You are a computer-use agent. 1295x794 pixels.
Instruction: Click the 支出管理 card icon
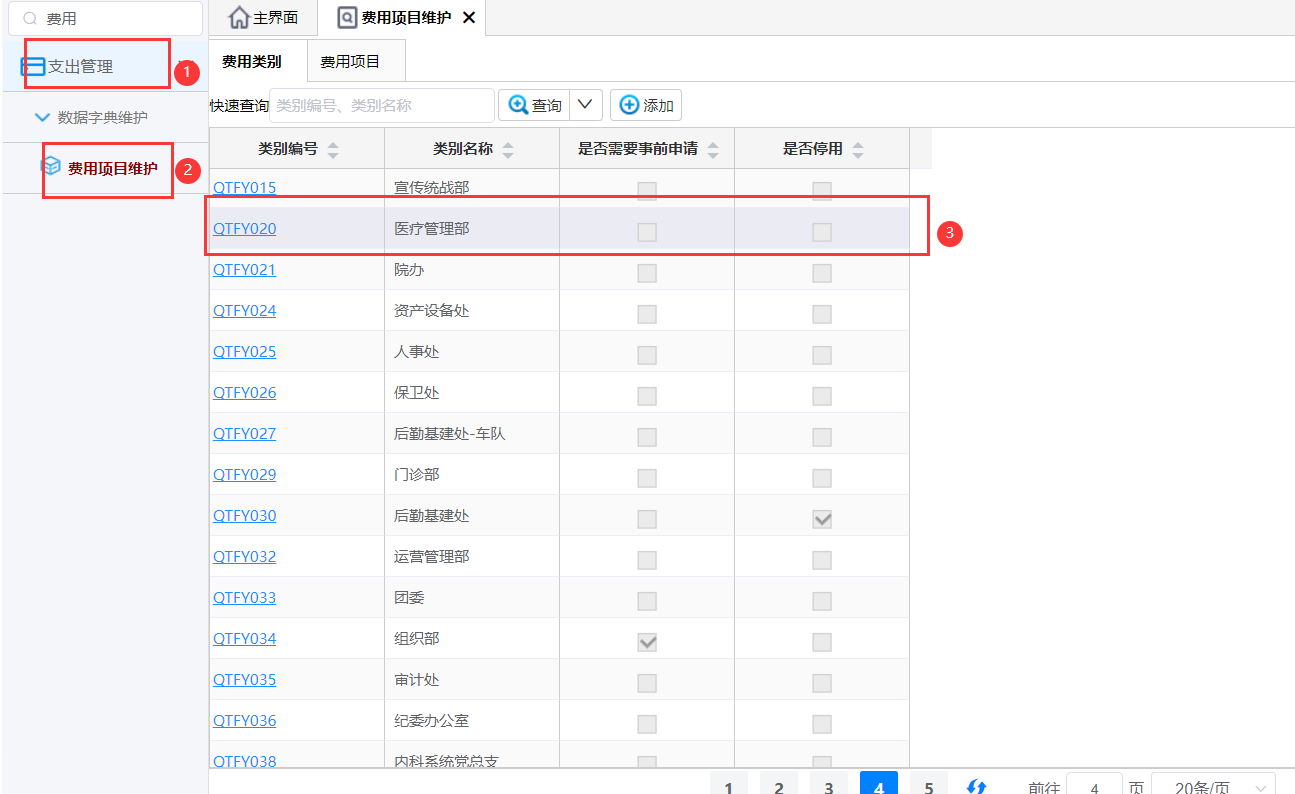(33, 67)
